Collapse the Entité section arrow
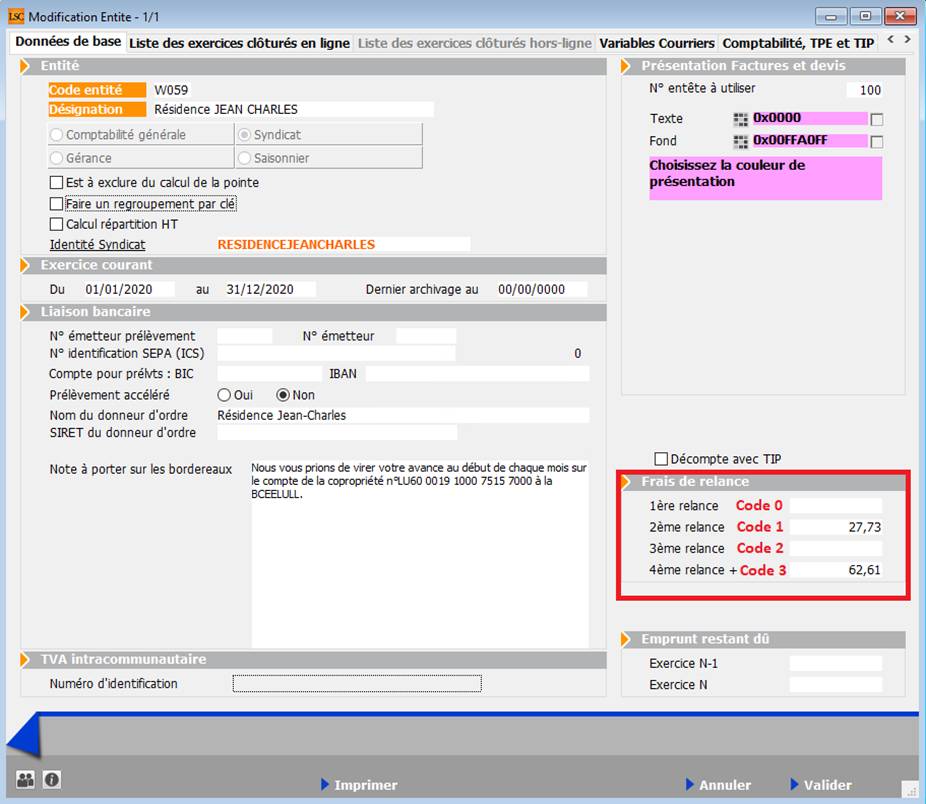This screenshot has height=804, width=926. pyautogui.click(x=25, y=66)
